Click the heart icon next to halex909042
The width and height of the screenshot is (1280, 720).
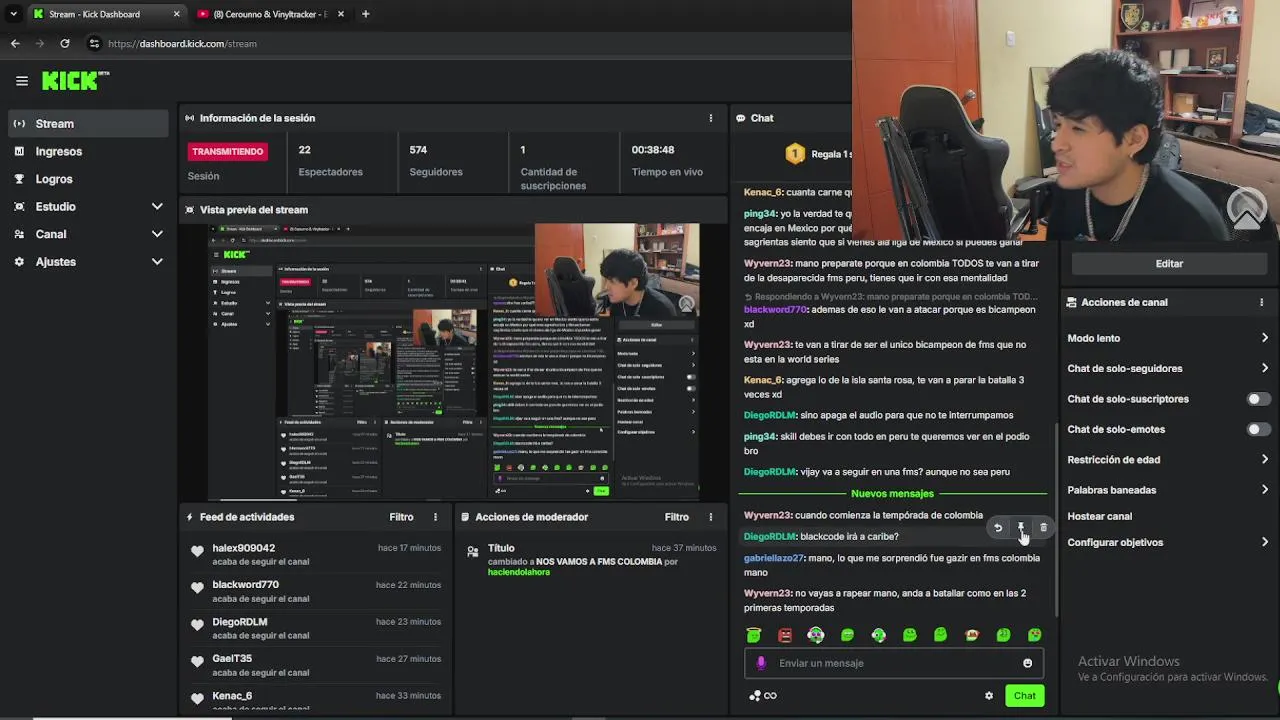[x=197, y=551]
